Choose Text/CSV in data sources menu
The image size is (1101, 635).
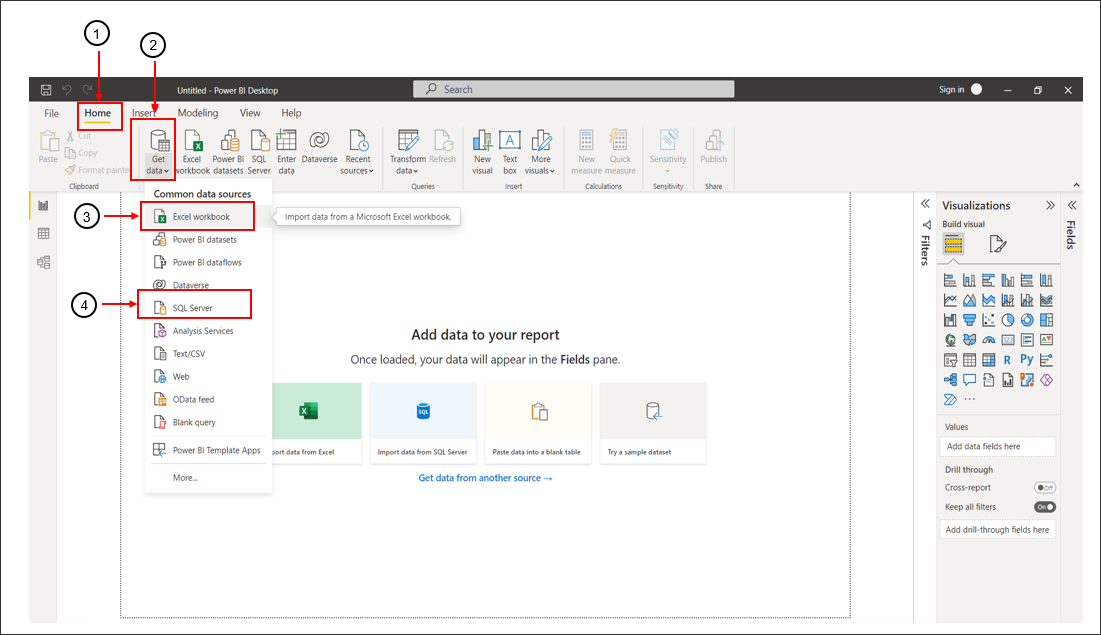point(209,354)
